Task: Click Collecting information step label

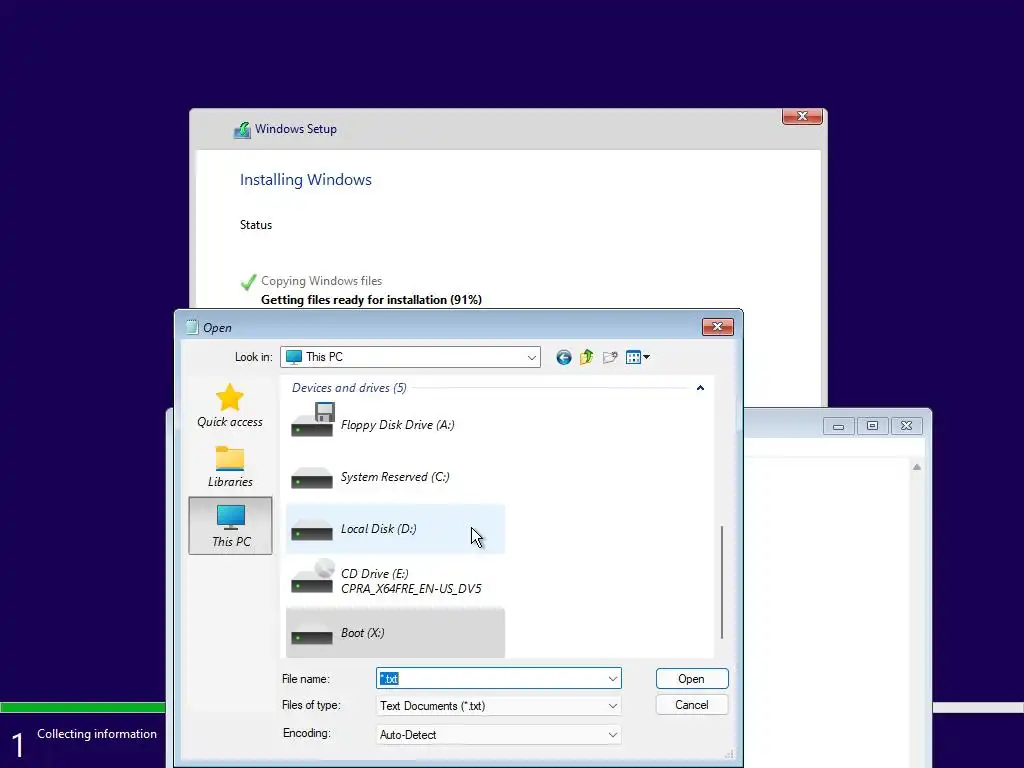Action: 97,734
